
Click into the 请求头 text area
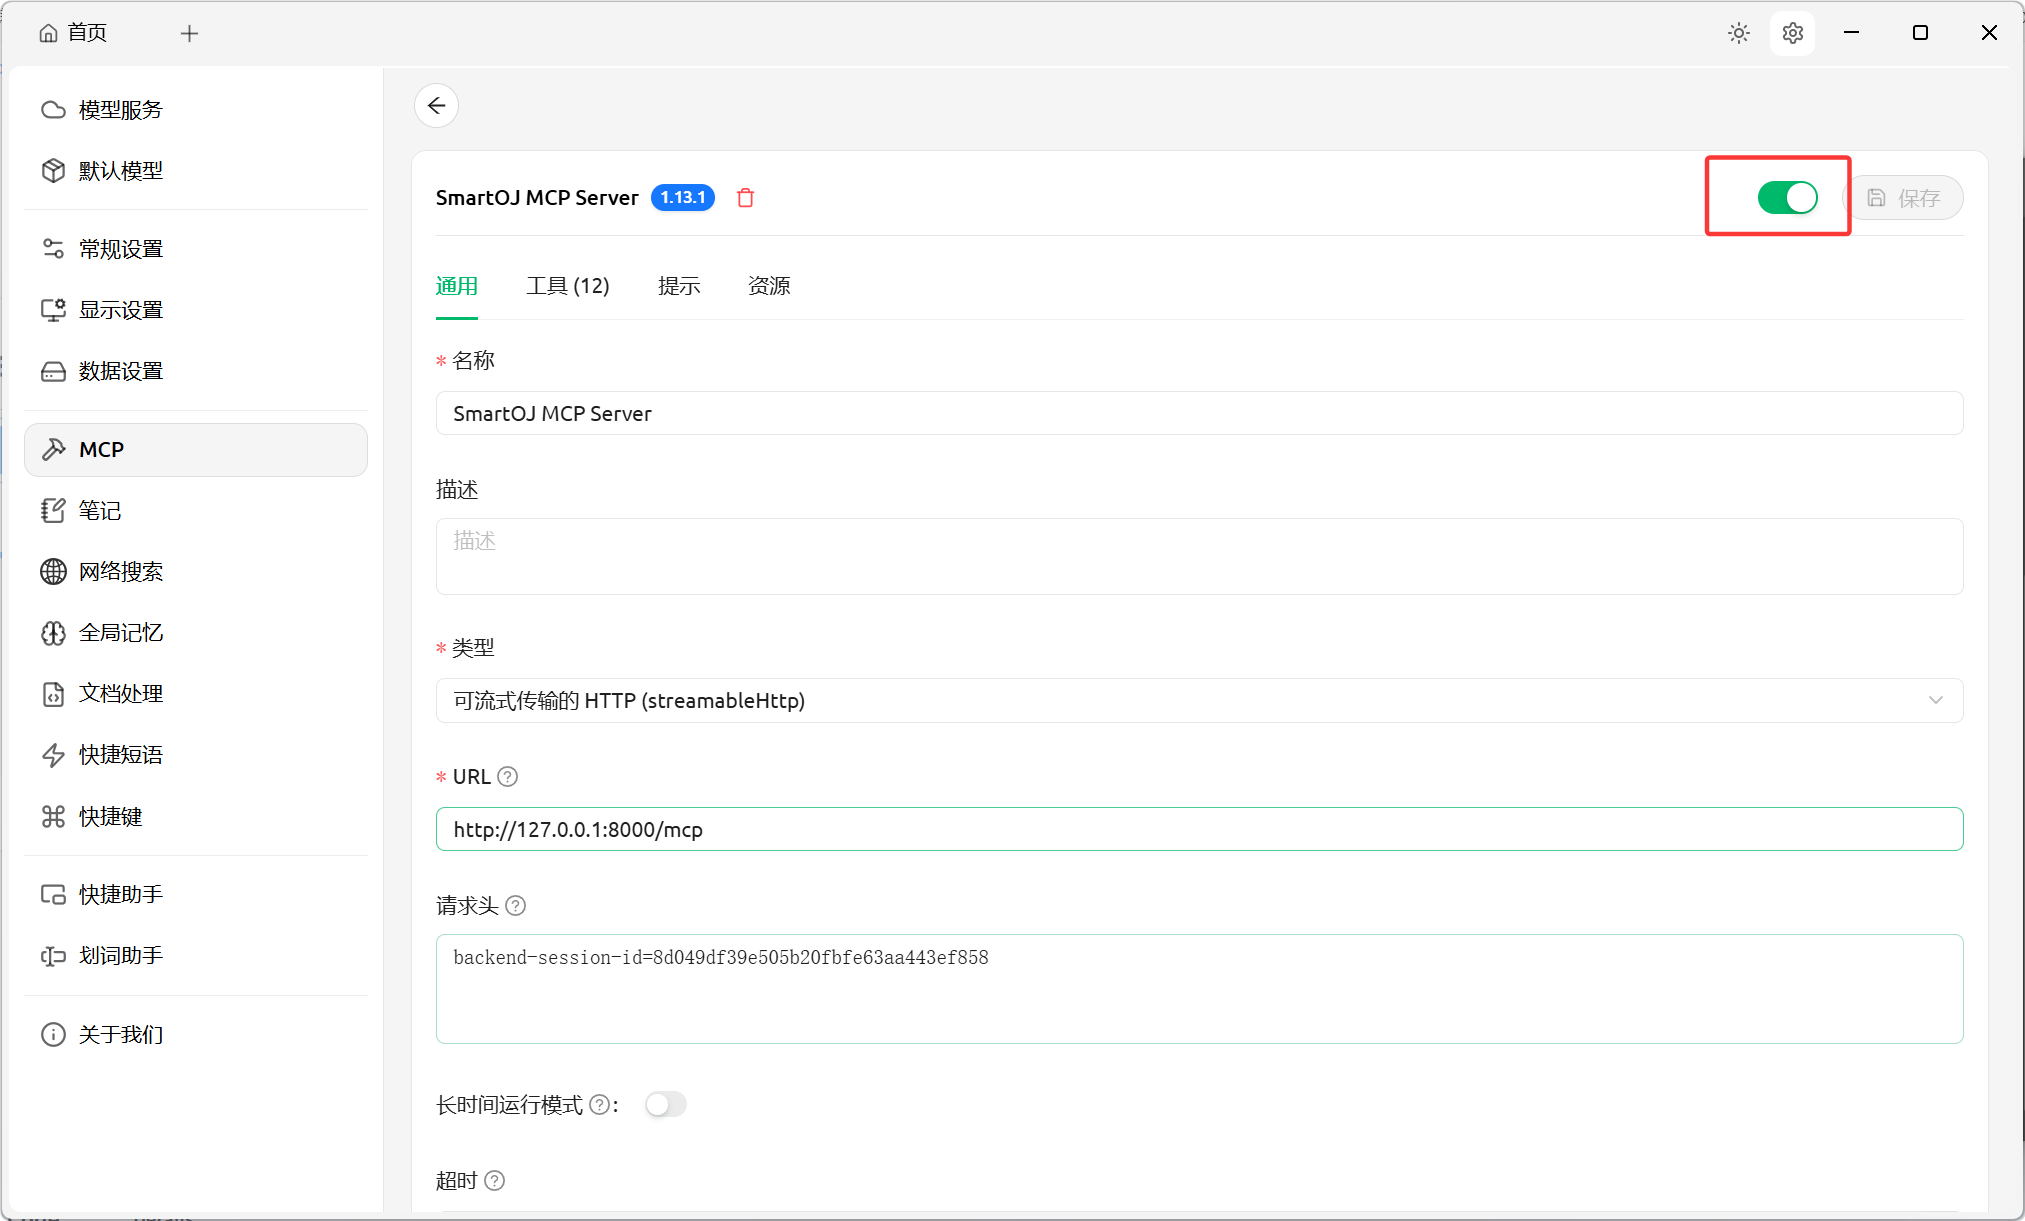[1199, 990]
